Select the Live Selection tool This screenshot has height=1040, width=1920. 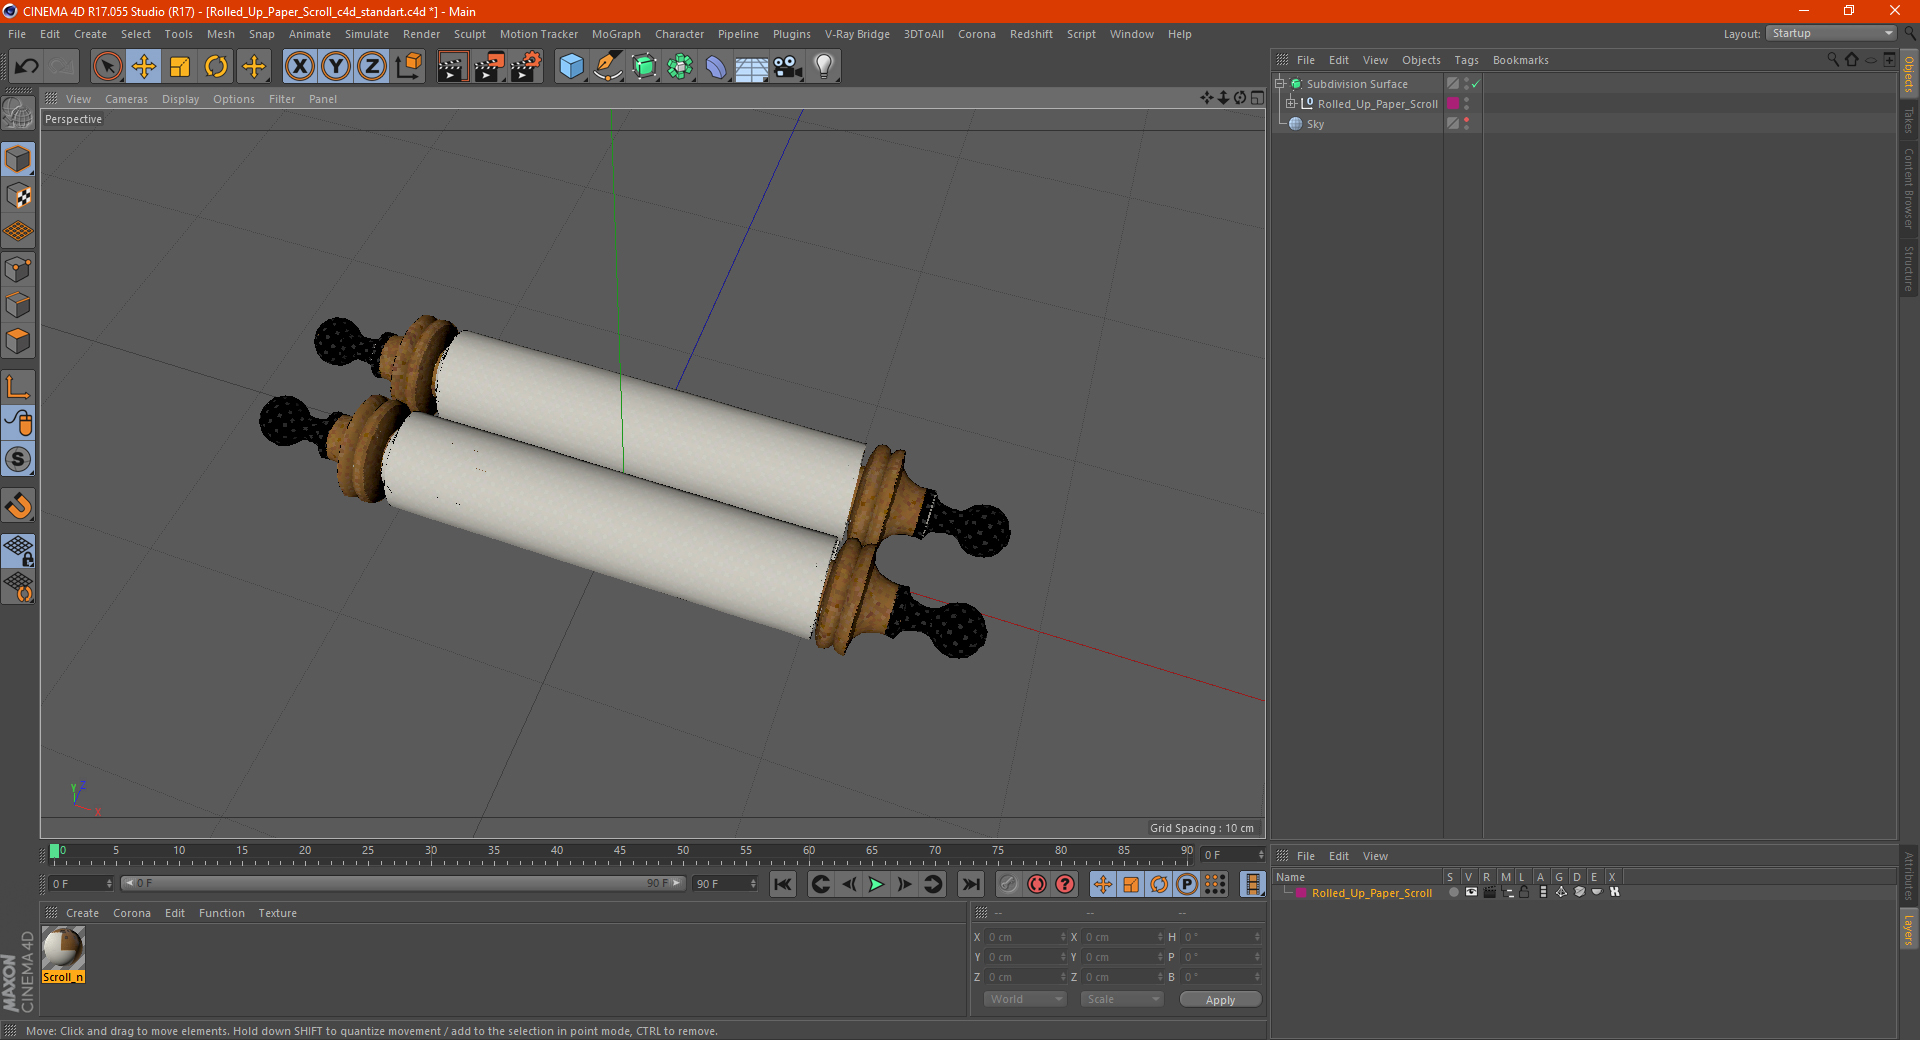(x=107, y=67)
